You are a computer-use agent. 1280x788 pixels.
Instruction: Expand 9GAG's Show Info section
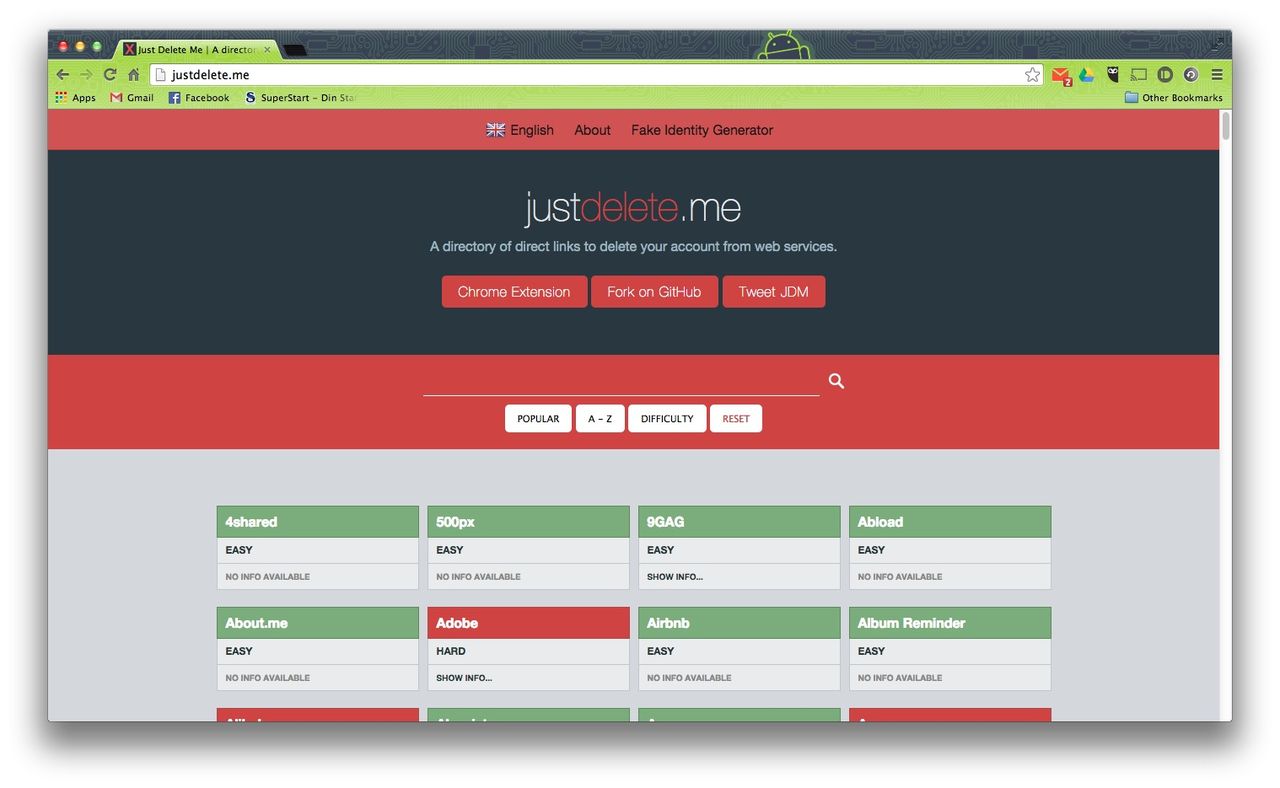pos(675,577)
